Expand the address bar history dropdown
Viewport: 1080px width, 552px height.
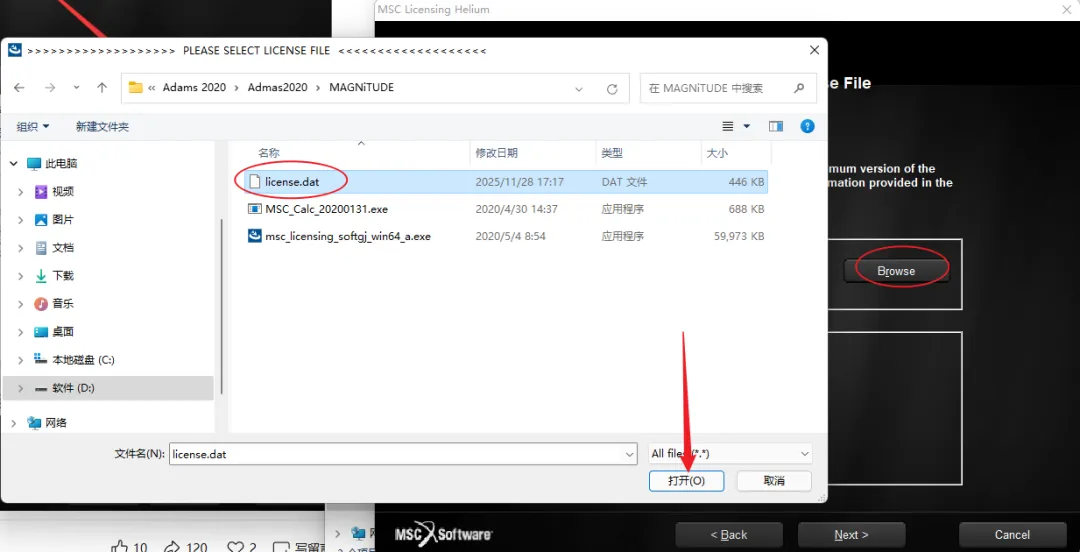[x=579, y=89]
